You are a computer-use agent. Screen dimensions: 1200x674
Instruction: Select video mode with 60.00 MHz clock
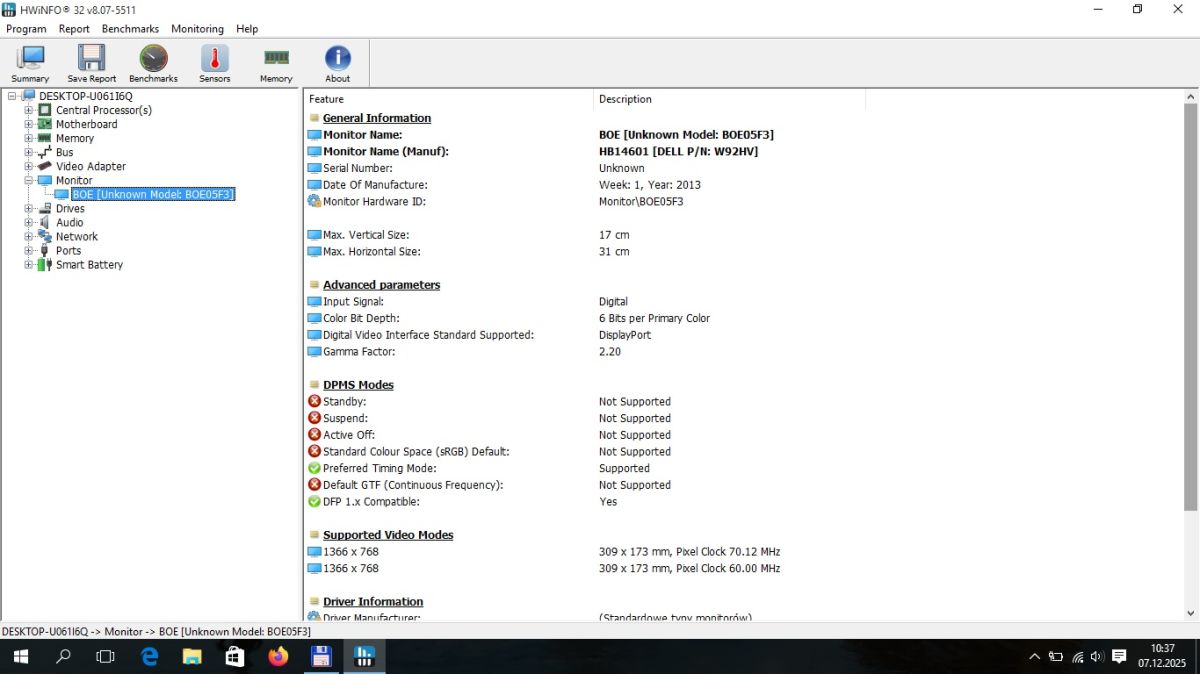pyautogui.click(x=743, y=568)
